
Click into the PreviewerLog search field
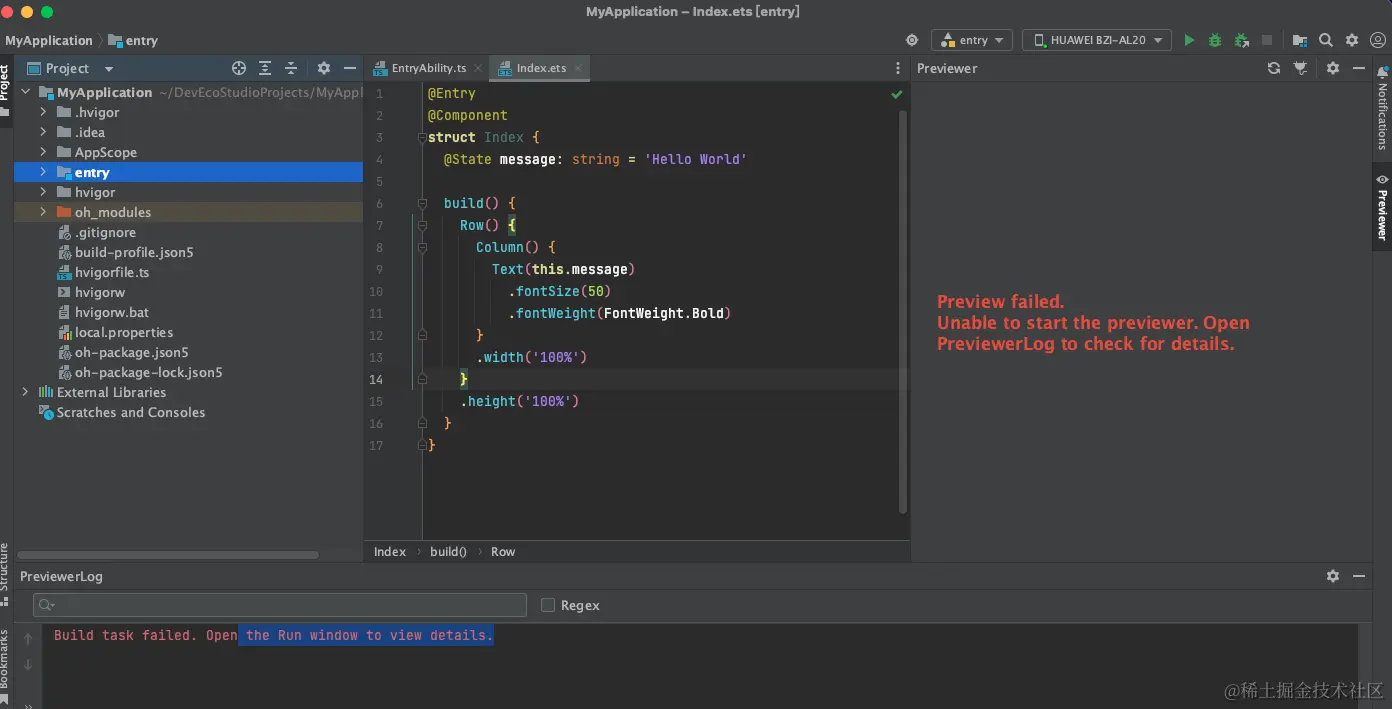coord(280,605)
